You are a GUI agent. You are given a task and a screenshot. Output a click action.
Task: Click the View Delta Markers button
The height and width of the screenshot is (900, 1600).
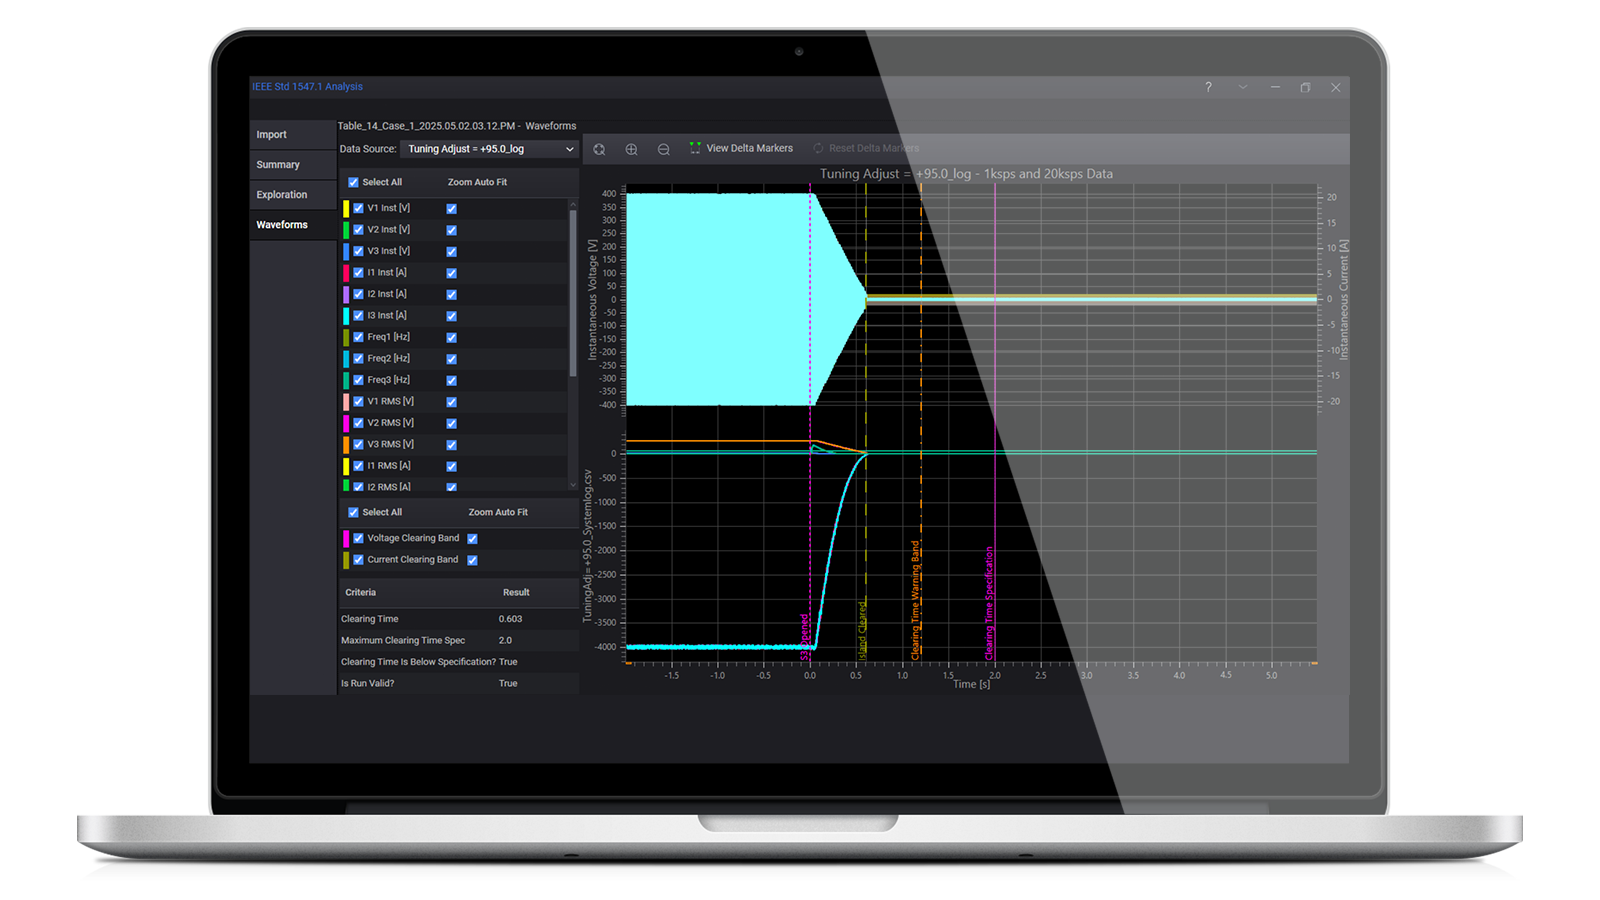click(x=748, y=147)
